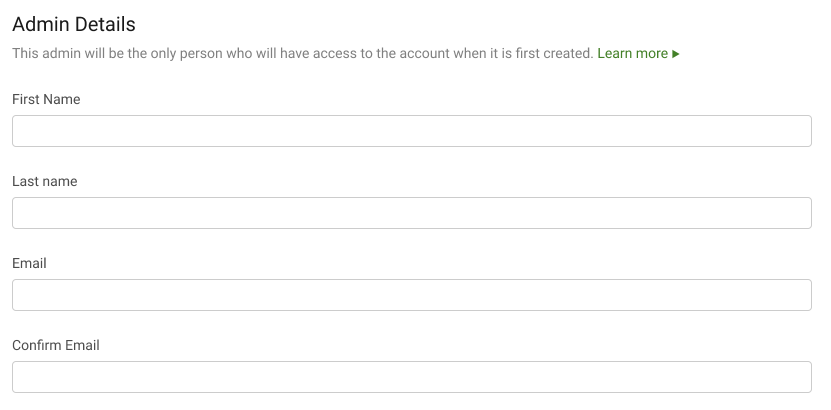Click the Learn more arrow icon
Image resolution: width=831 pixels, height=410 pixels.
676,54
